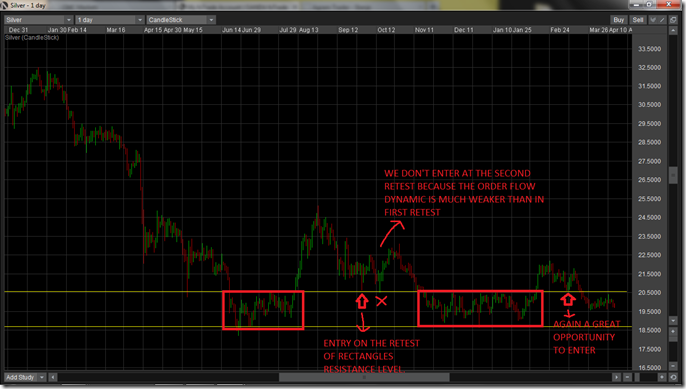686x389 pixels.
Task: Open the Add Study button
Action: coord(20,377)
